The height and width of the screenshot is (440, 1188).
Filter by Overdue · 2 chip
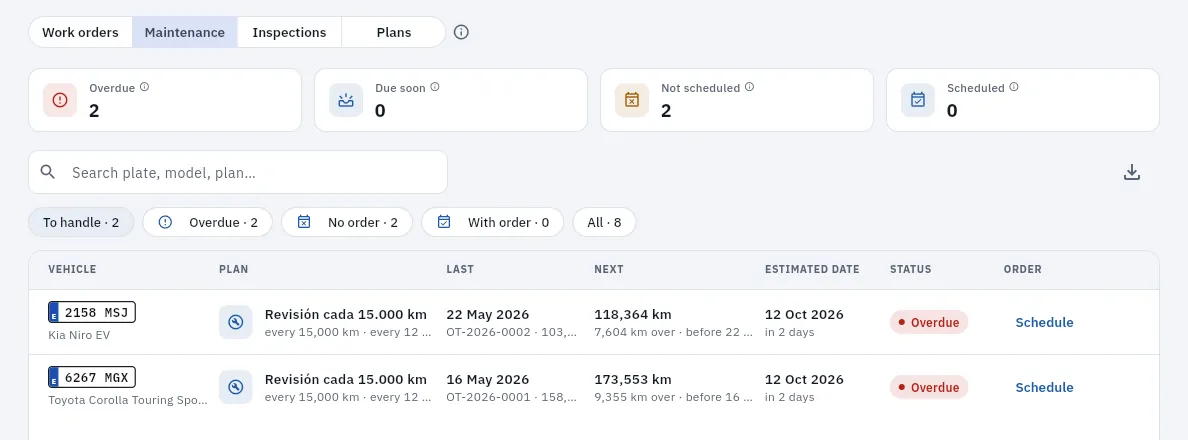[208, 223]
